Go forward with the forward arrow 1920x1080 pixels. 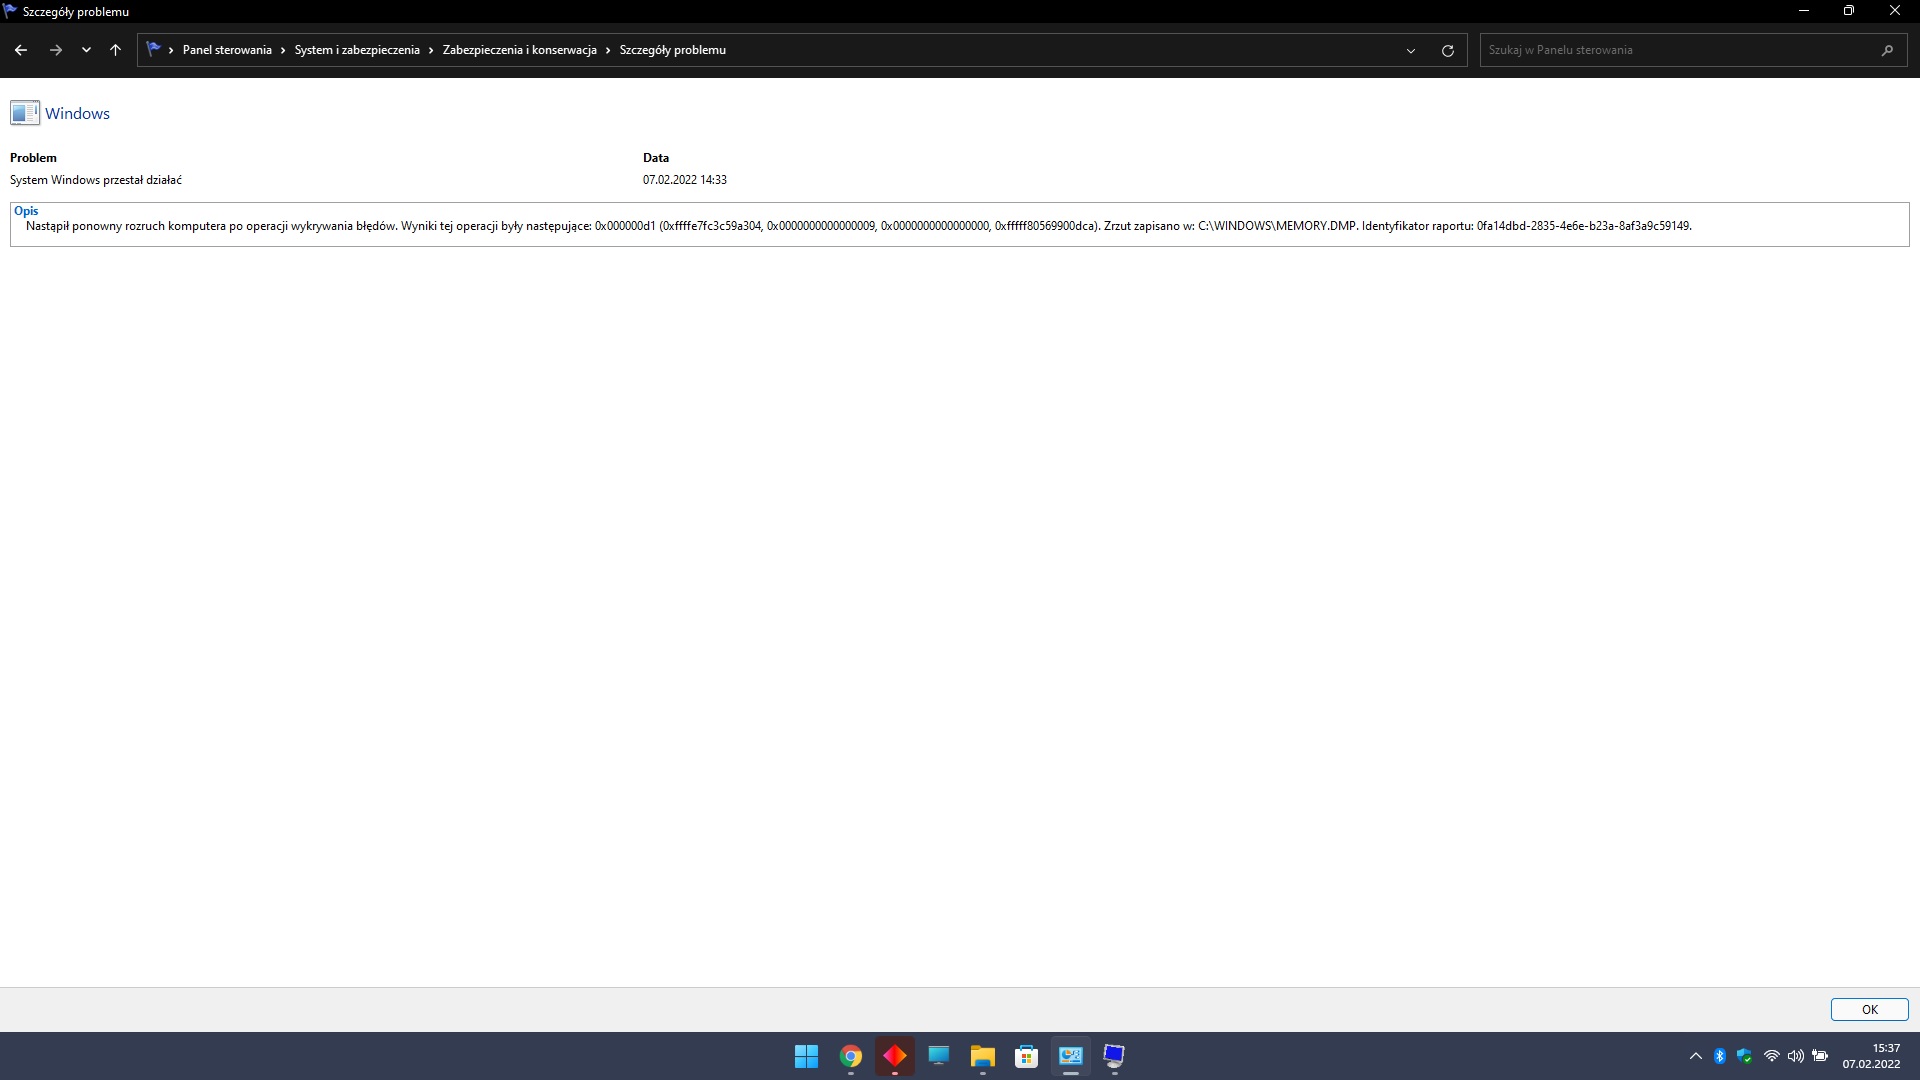pyautogui.click(x=56, y=50)
